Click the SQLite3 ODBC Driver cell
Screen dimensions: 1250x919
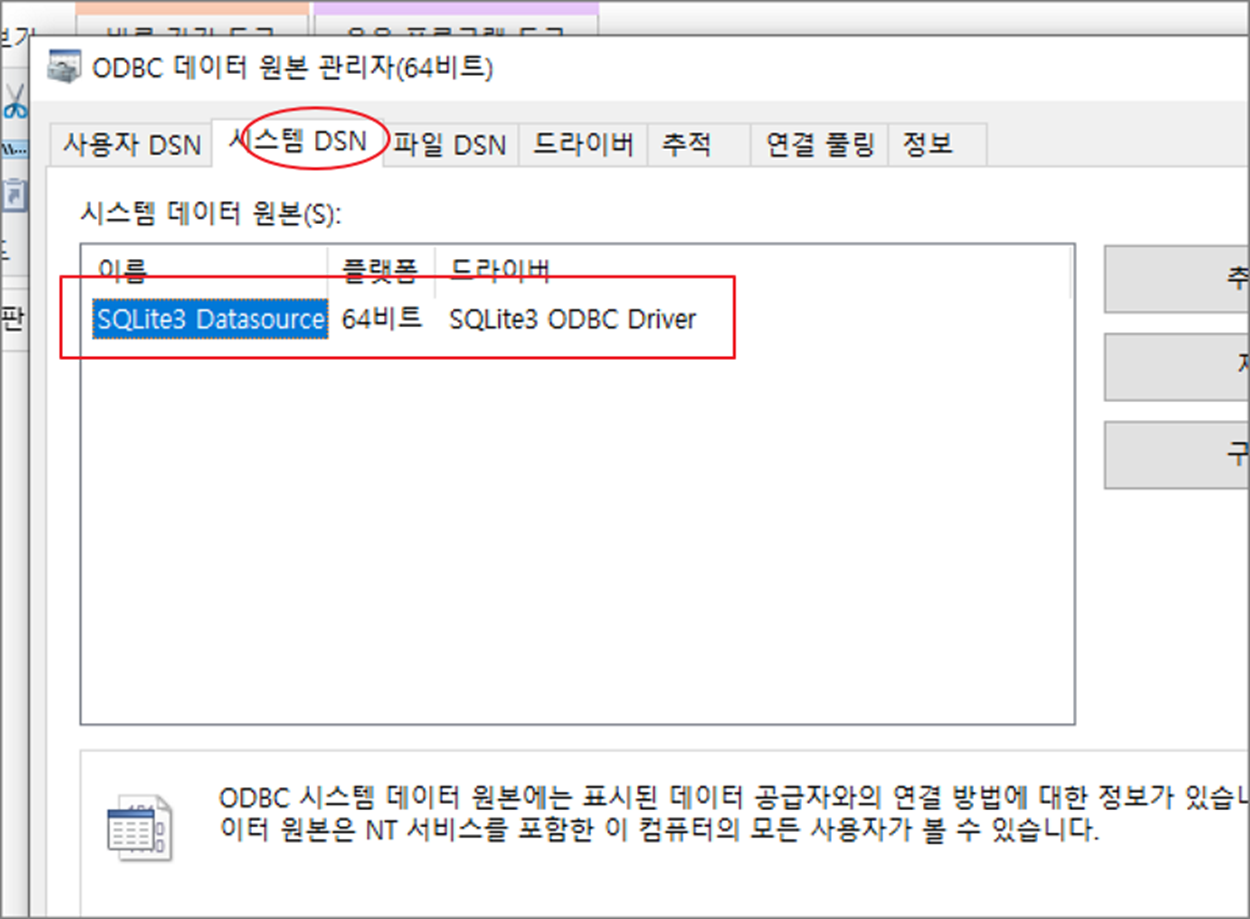coord(572,319)
